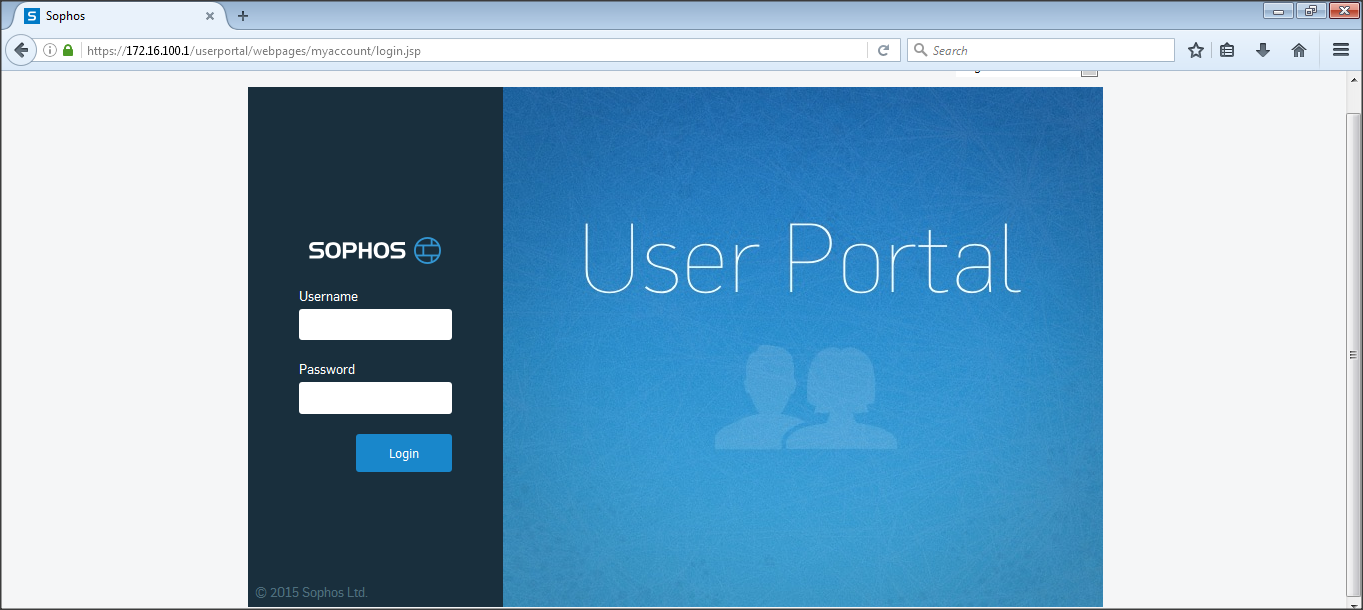Show bookmarks list icon in toolbar

coord(1227,50)
